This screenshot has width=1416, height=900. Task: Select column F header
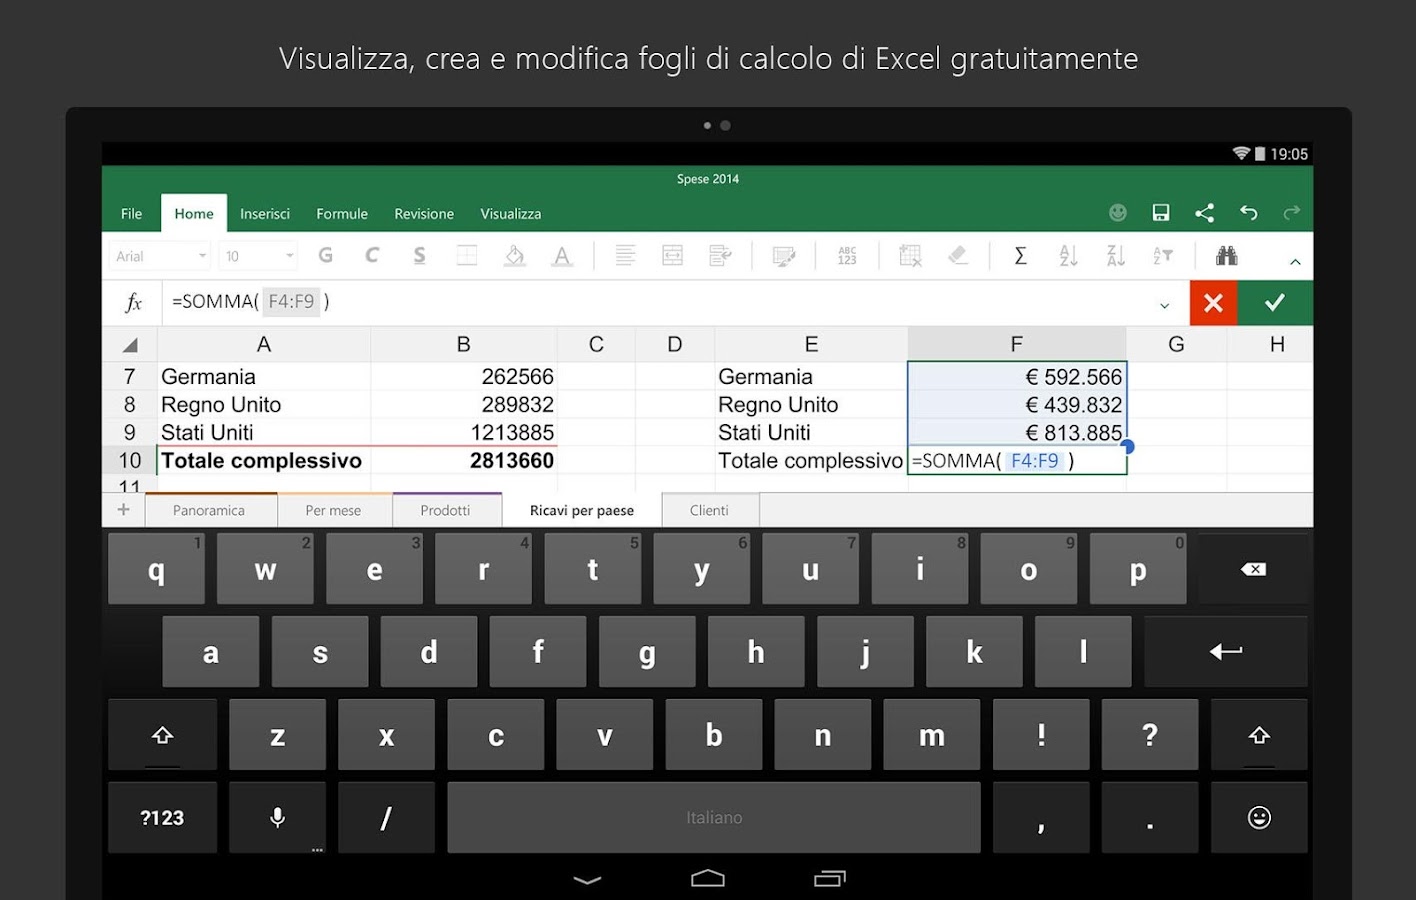point(1017,344)
